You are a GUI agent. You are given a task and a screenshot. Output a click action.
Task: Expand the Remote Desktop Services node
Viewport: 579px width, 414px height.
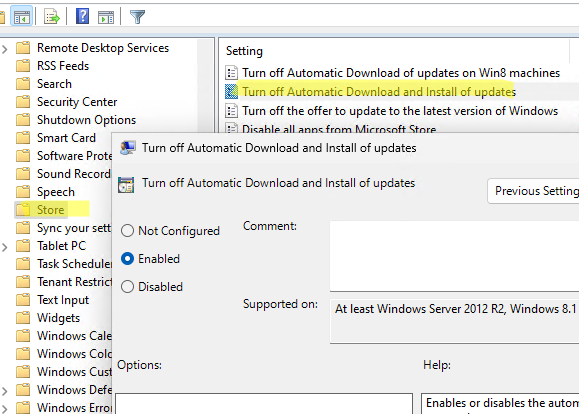pyautogui.click(x=5, y=48)
